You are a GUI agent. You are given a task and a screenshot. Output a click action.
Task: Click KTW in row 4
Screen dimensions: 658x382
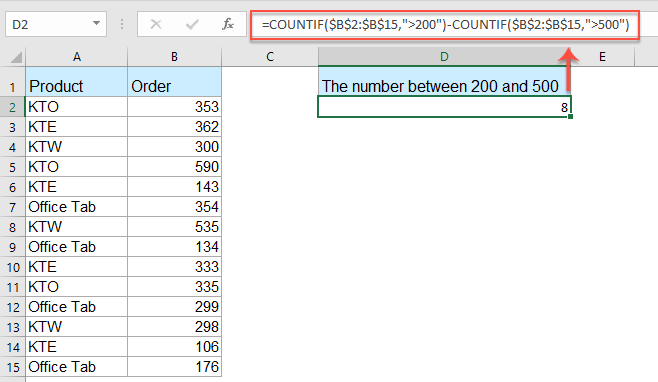point(76,147)
